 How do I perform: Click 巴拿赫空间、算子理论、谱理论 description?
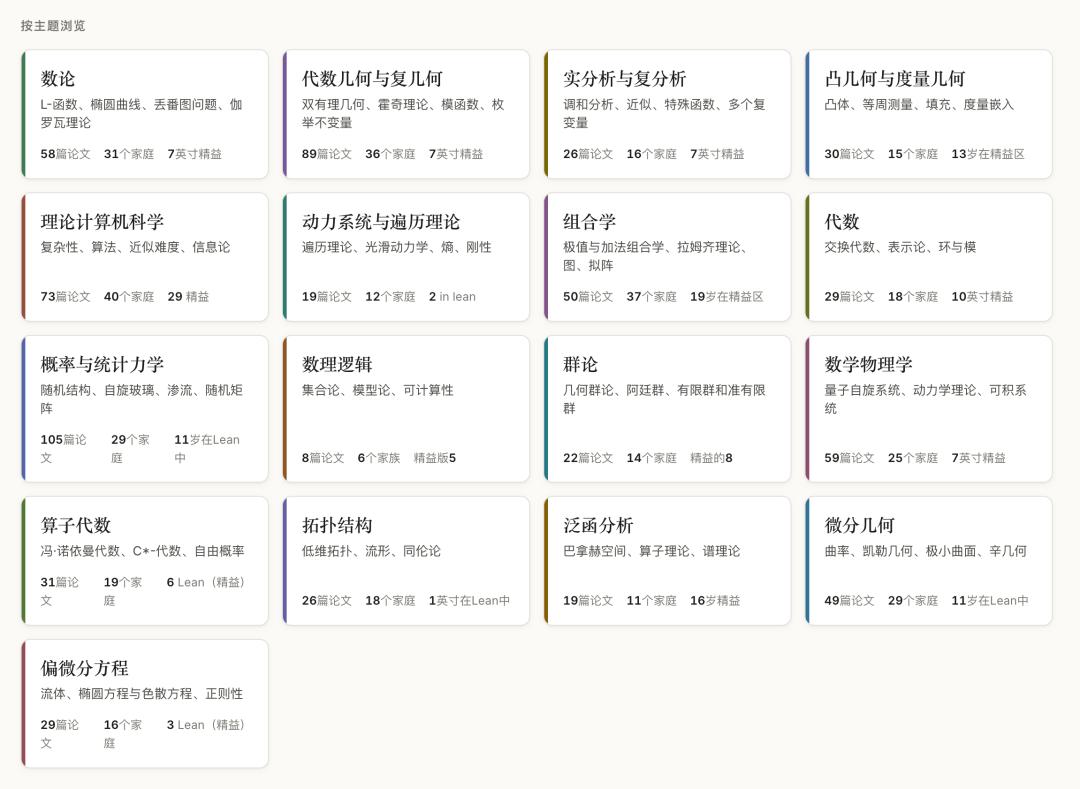pos(652,551)
